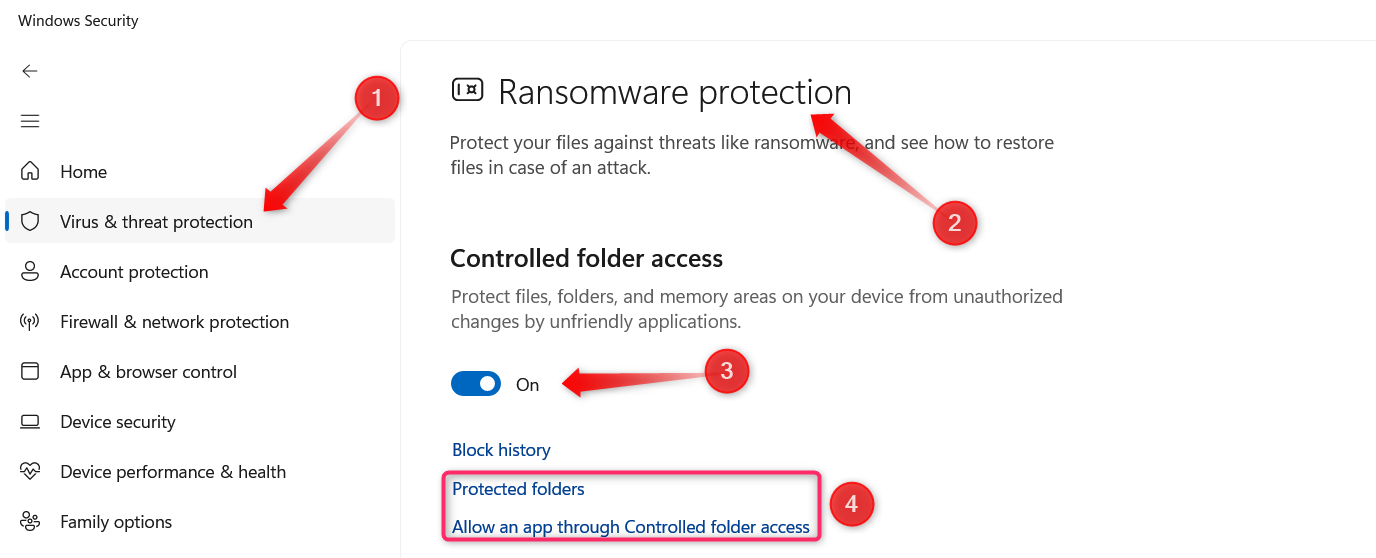Click the Virus & threat protection shield icon
This screenshot has width=1376, height=558.
pyautogui.click(x=30, y=222)
